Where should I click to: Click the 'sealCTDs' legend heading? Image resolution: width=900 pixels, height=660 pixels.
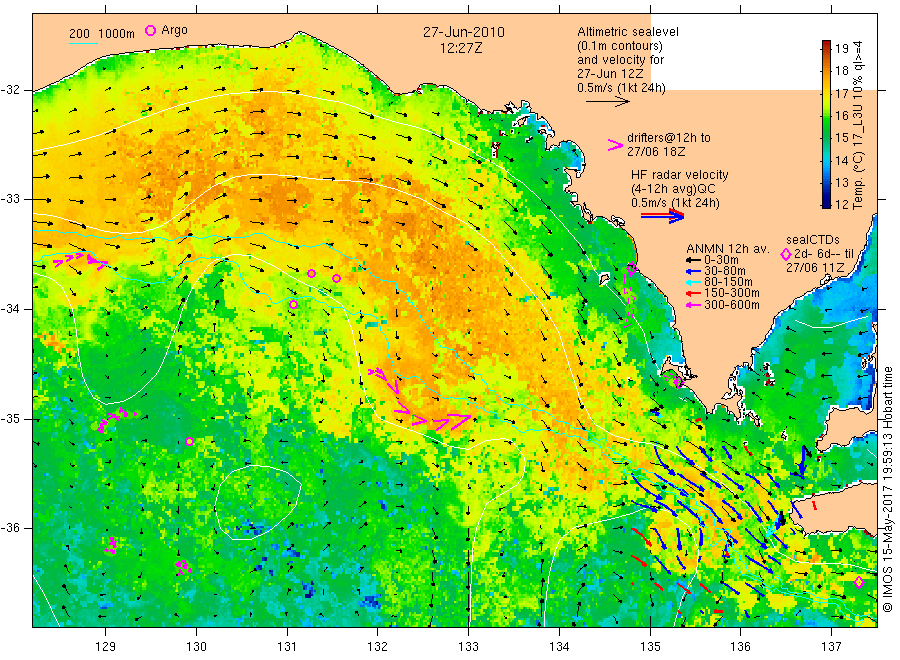point(813,239)
